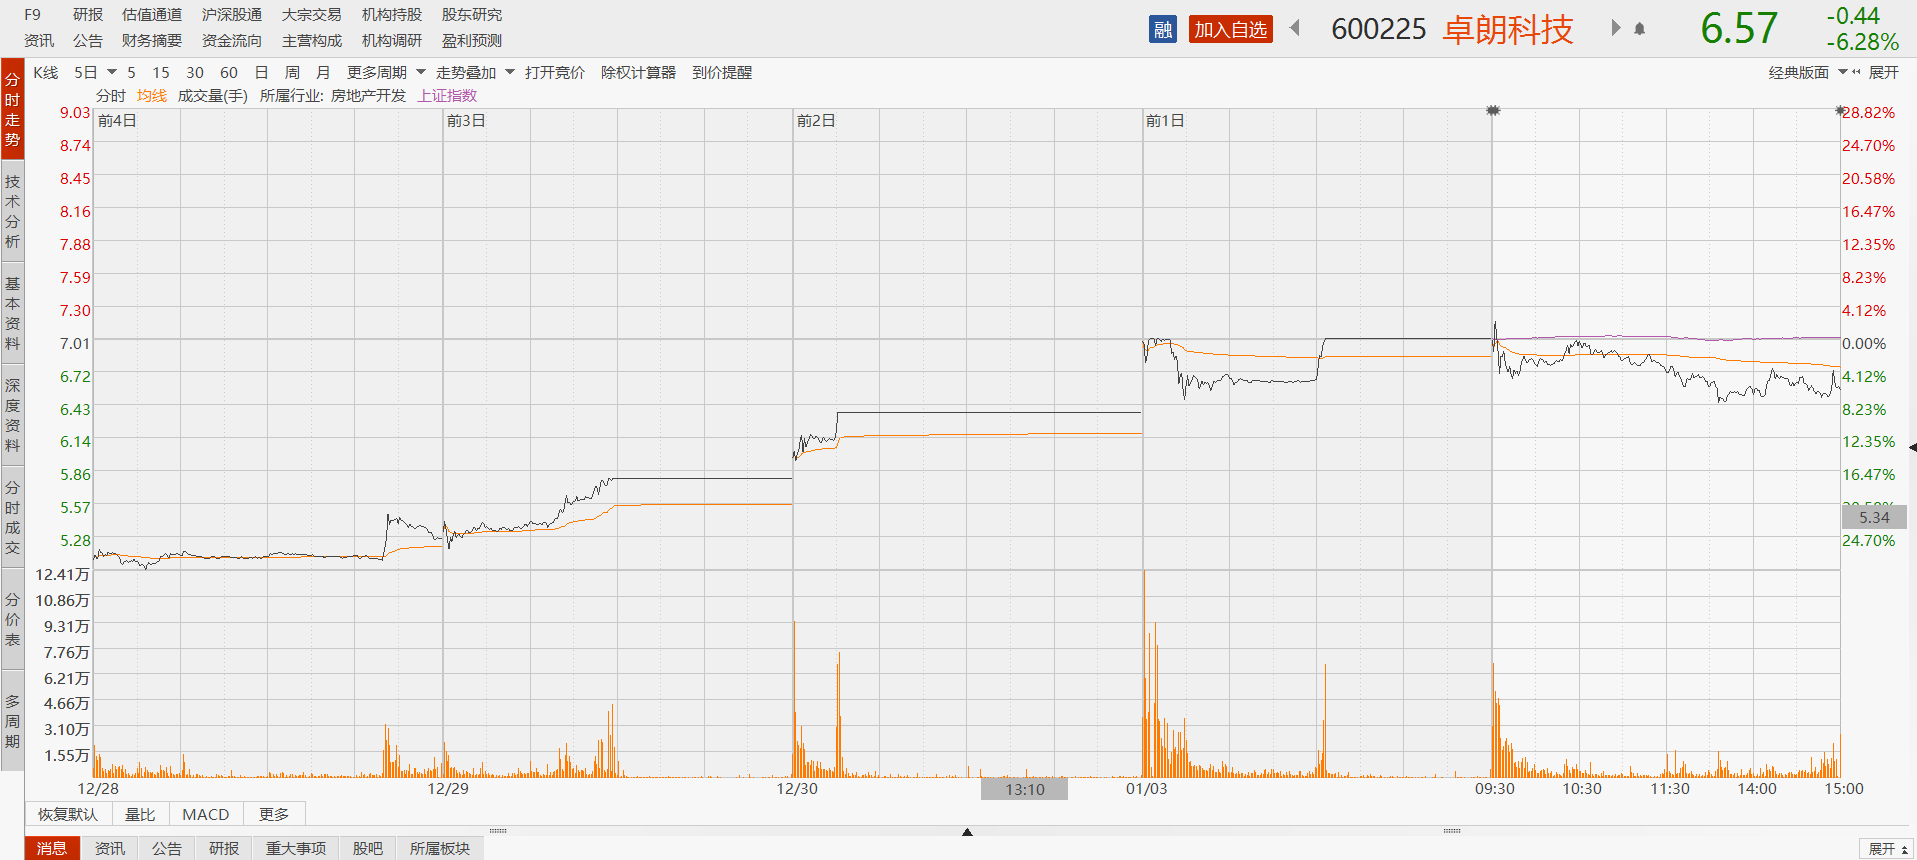Open 机构持股 in the top menu
Screen dimensions: 1917x860
(392, 15)
